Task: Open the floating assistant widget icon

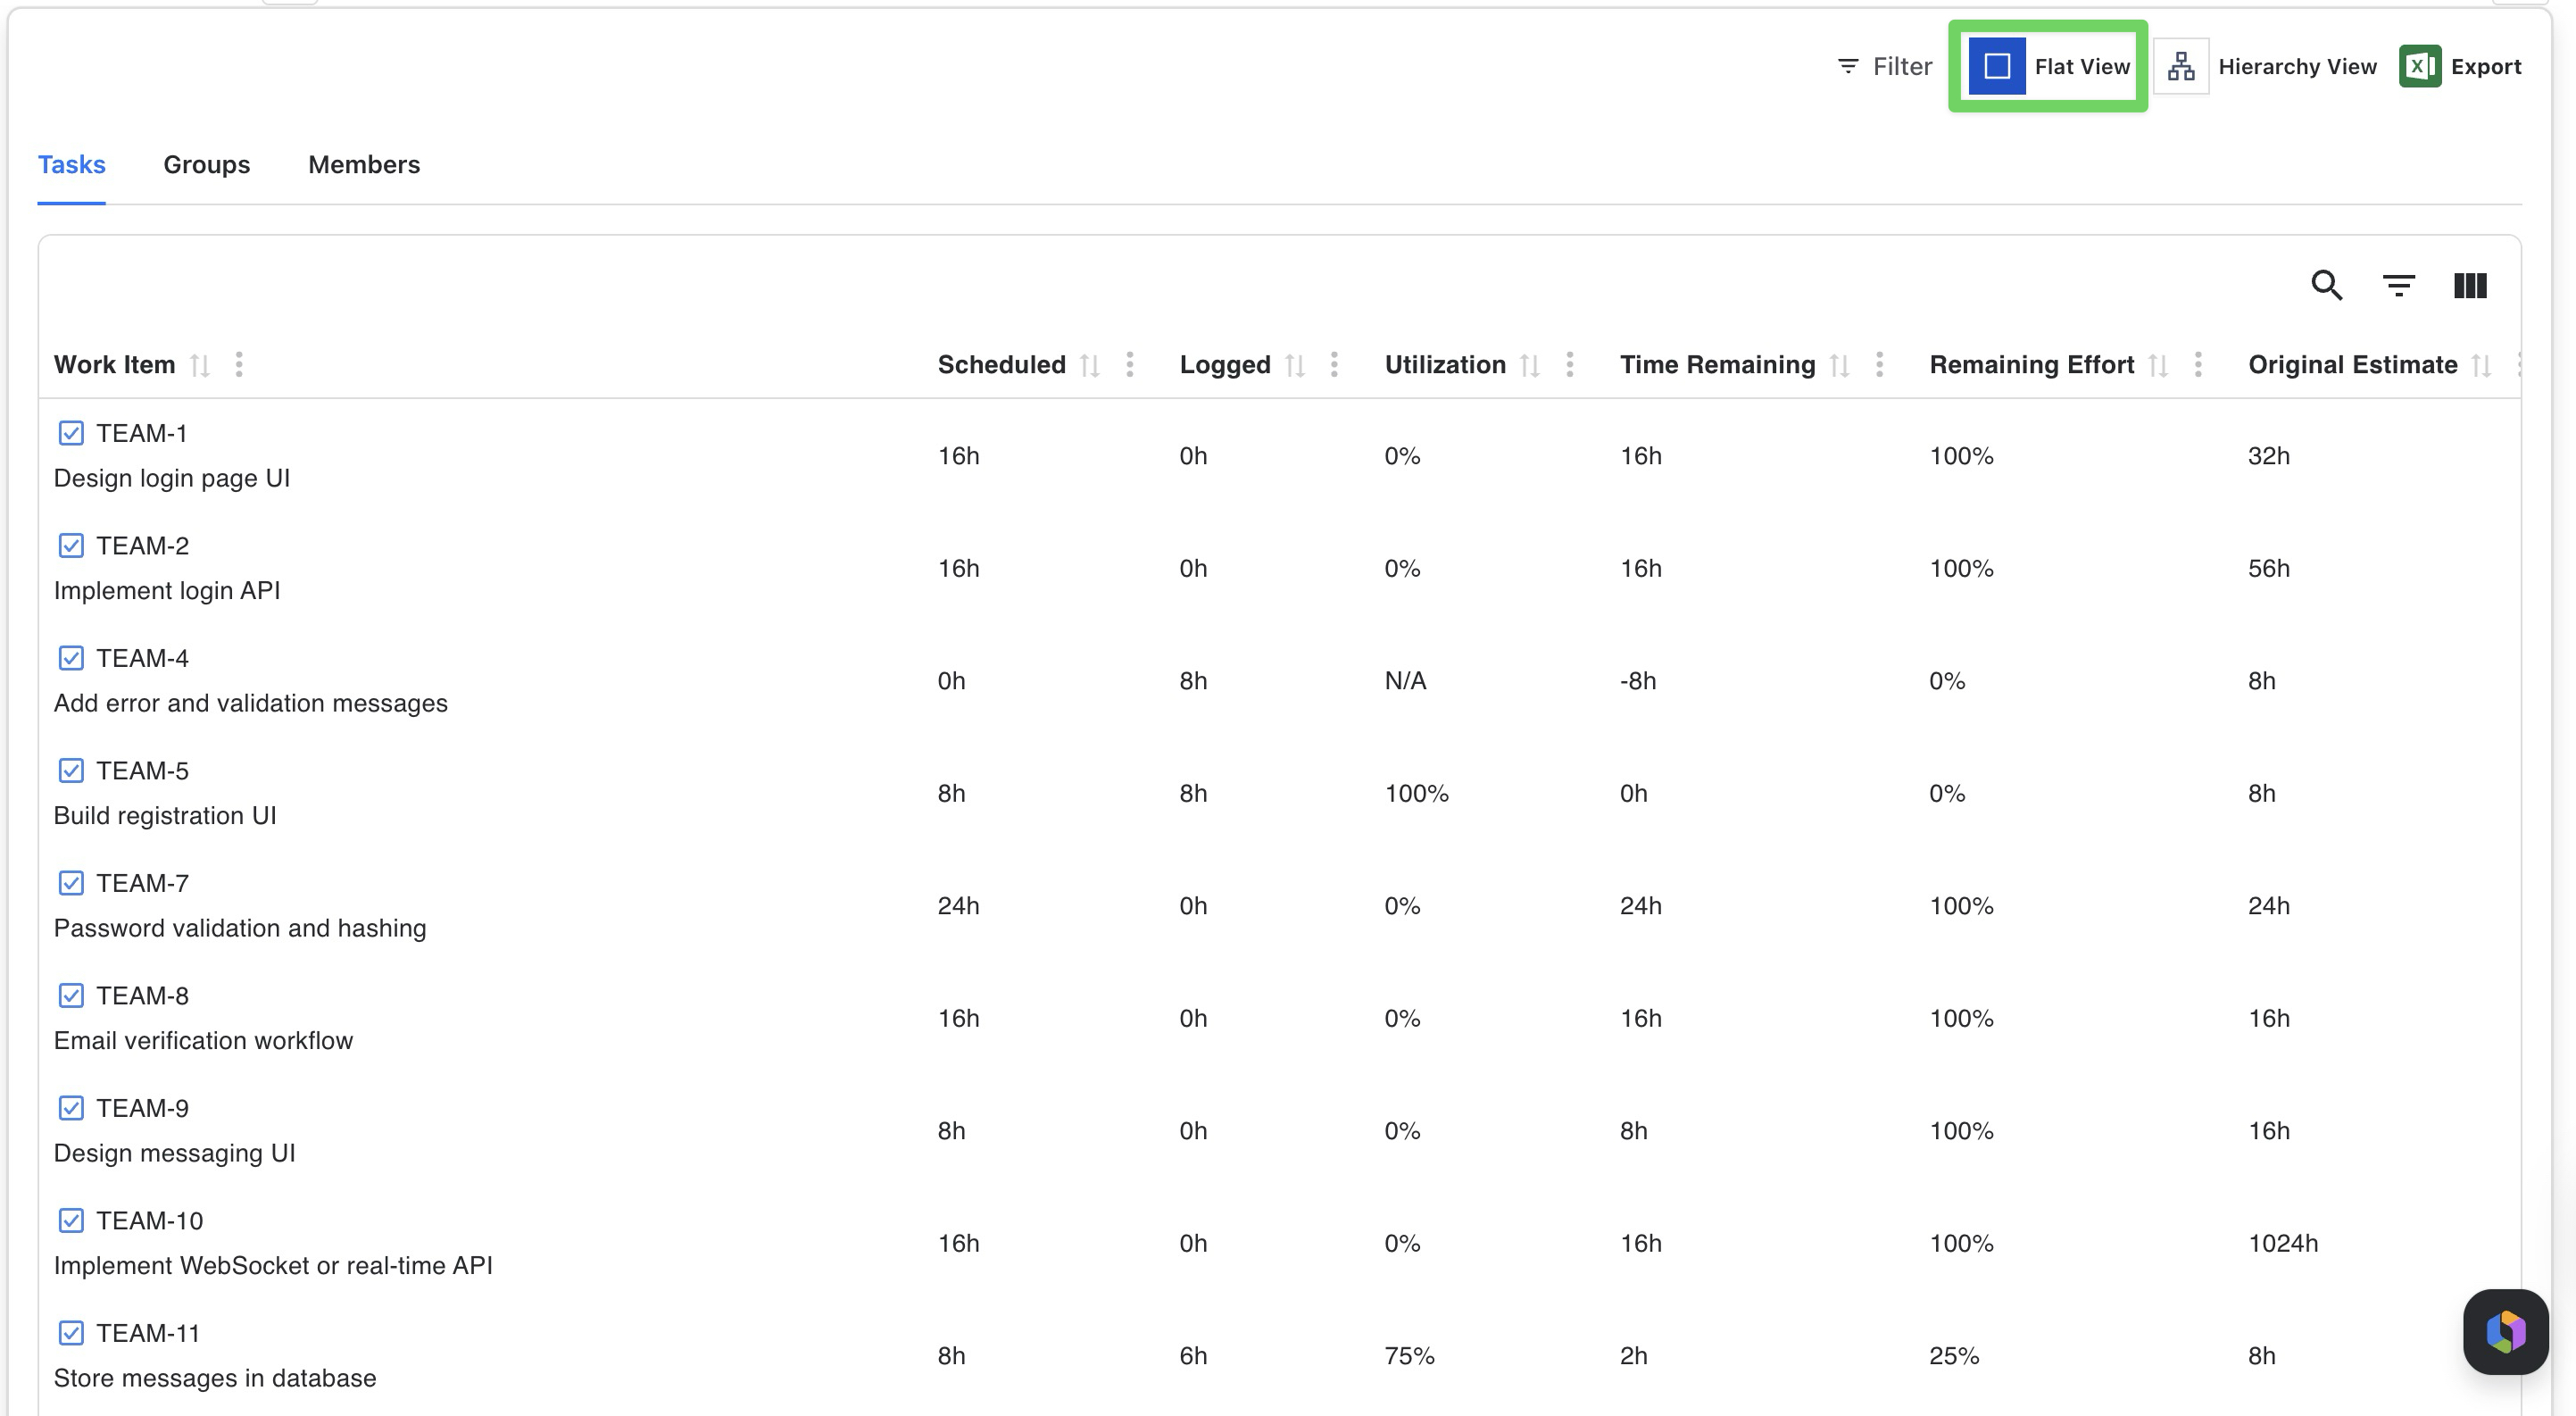Action: [x=2505, y=1331]
